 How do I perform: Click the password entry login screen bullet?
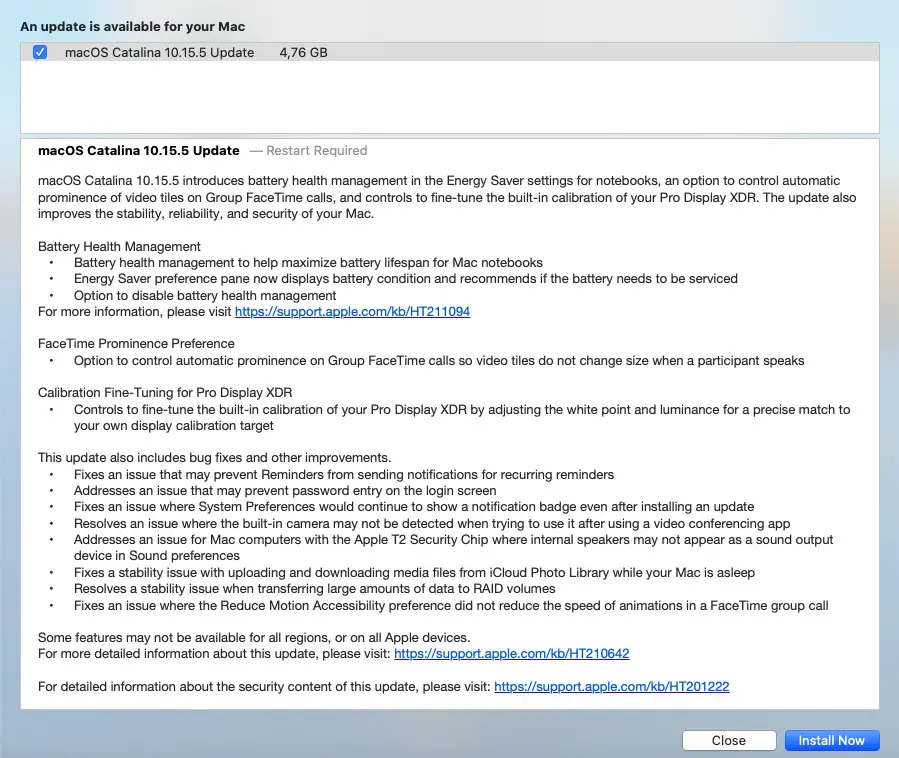284,491
